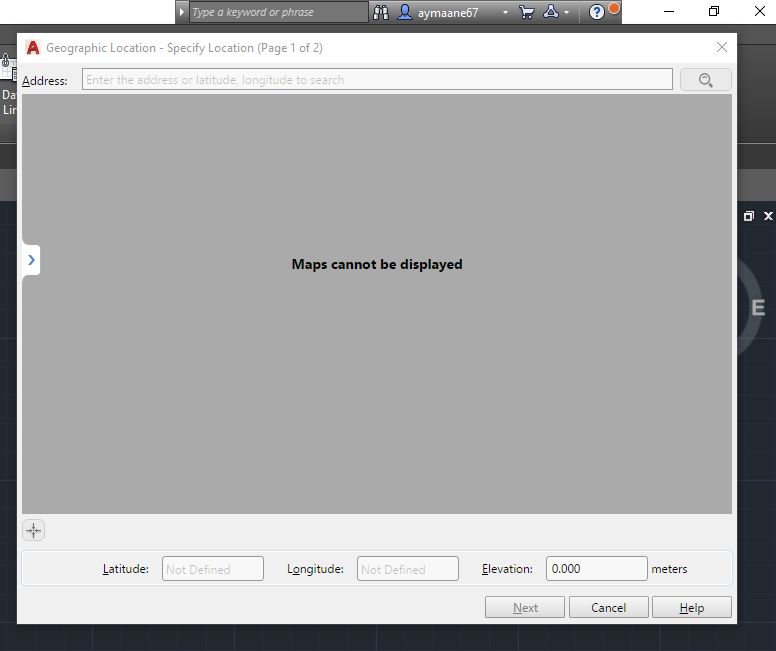Close the drawing viewport
The image size is (776, 651).
768,216
